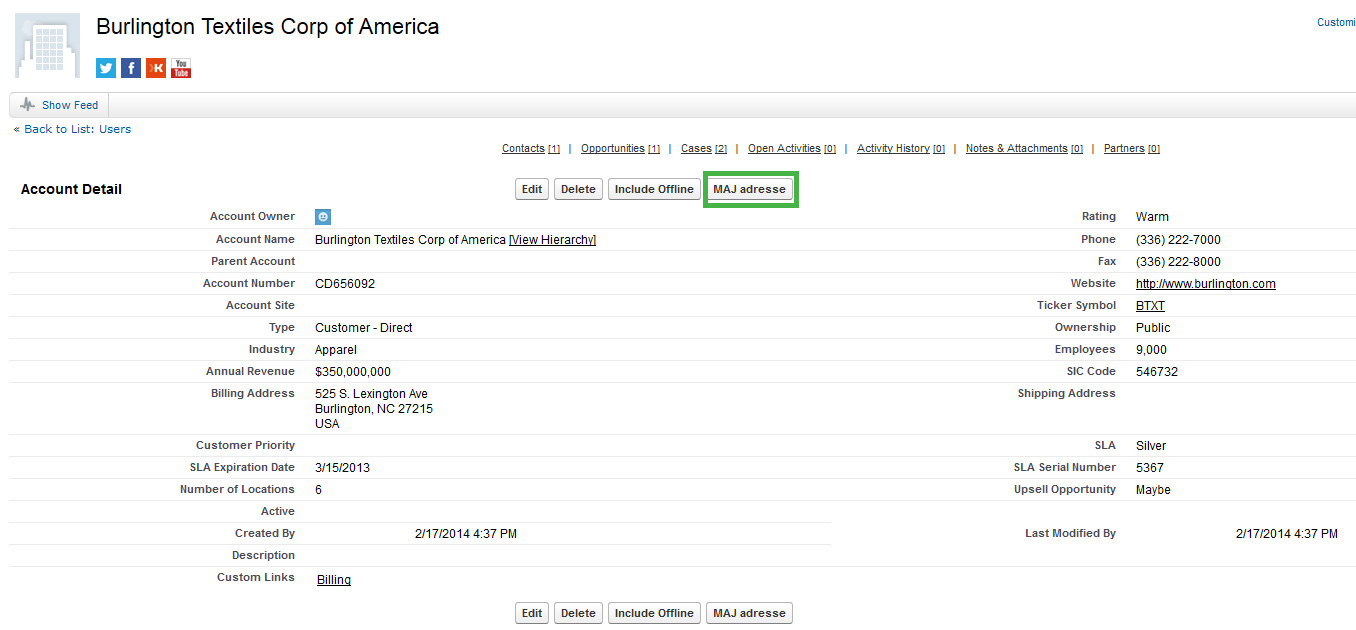Jump to Notes & Attachments list

[x=1024, y=148]
